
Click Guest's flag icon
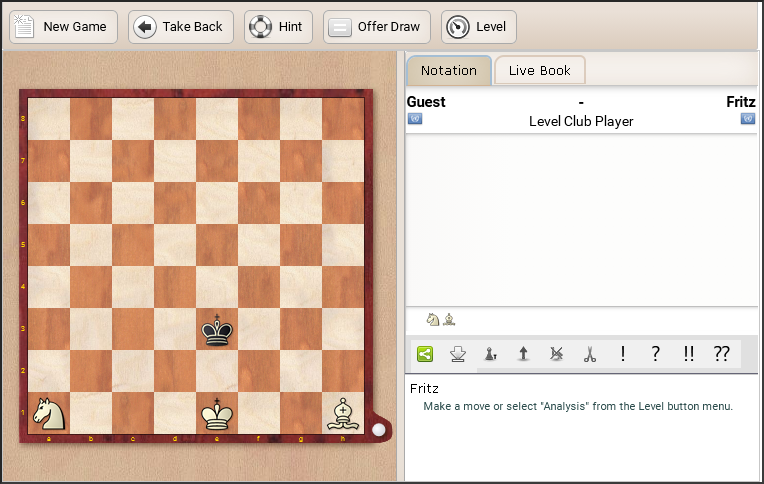(415, 118)
